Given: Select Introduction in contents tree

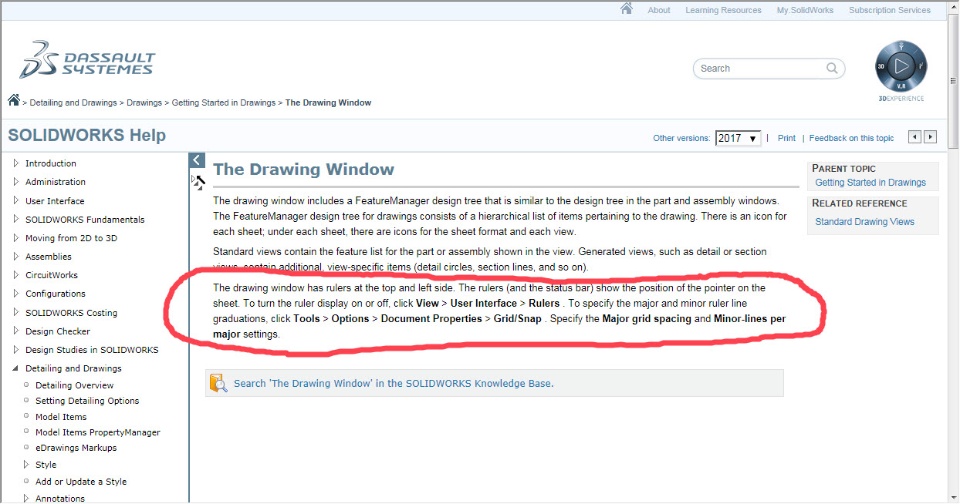Looking at the screenshot, I should (51, 164).
